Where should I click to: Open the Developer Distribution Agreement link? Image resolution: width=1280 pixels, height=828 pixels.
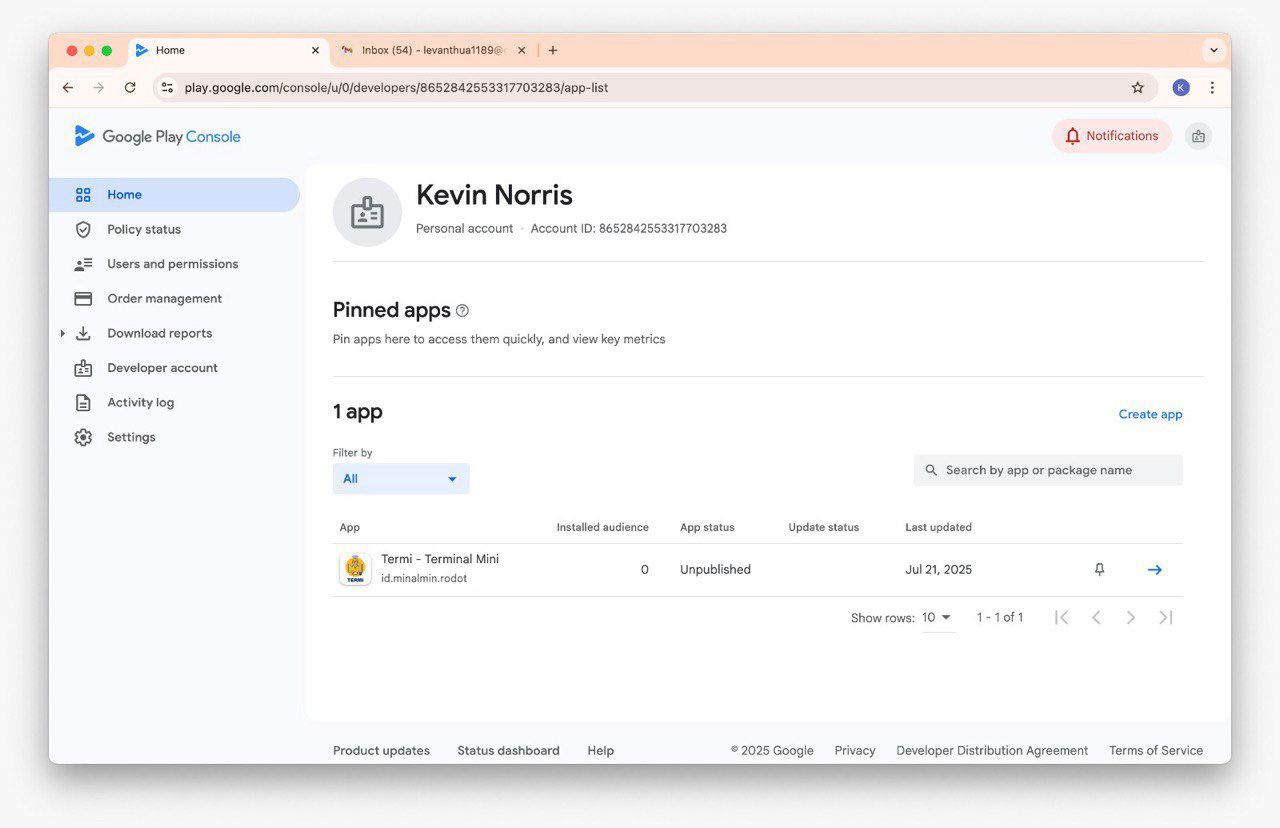(x=992, y=751)
